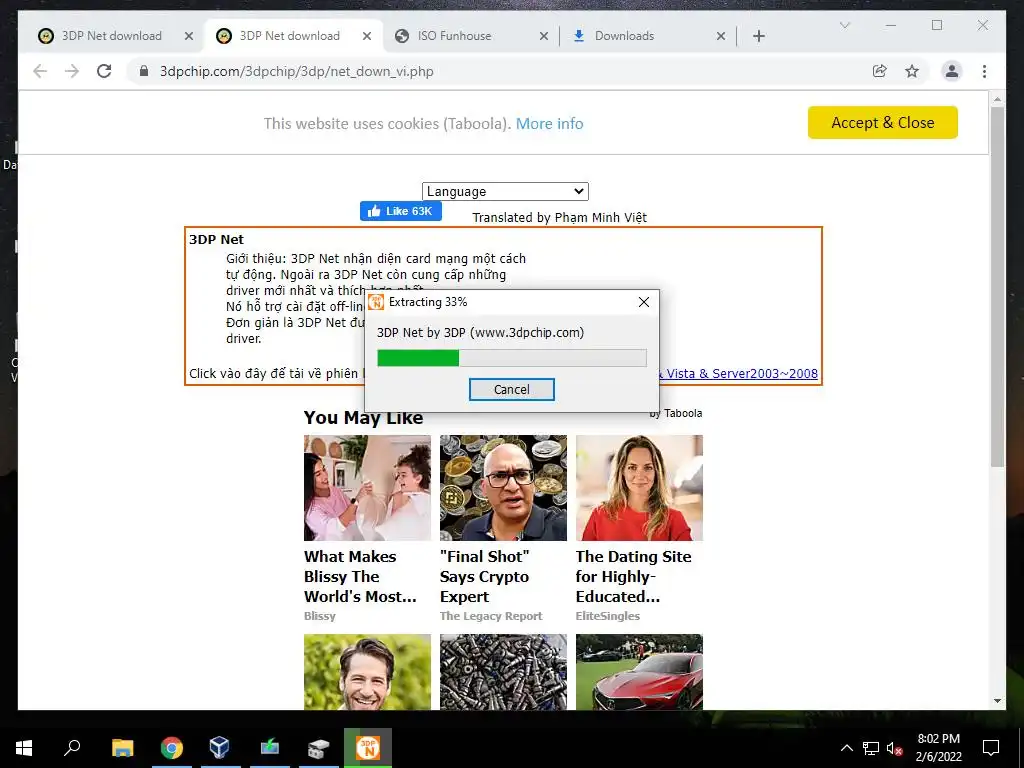Reload the current page
This screenshot has width=1024, height=768.
pos(104,71)
